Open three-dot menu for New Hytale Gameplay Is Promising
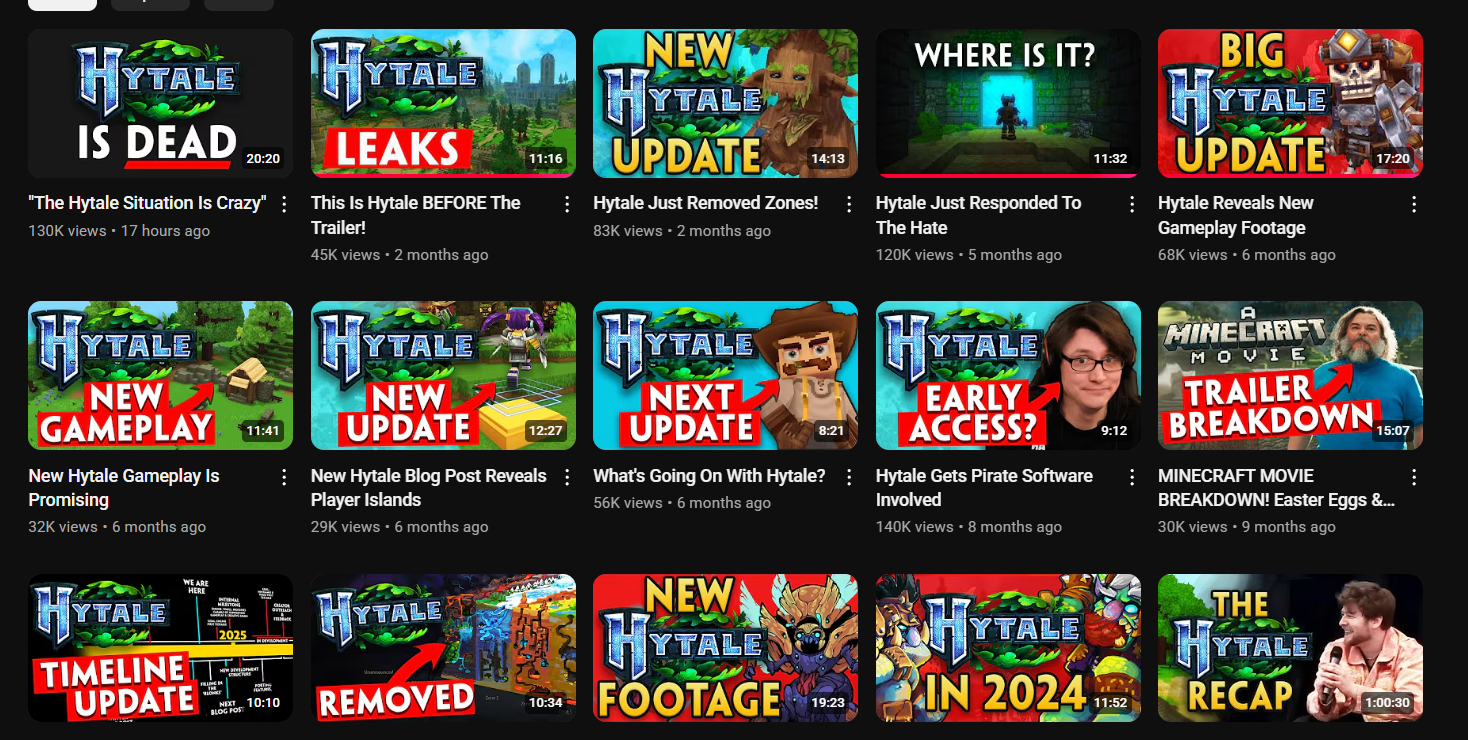The height and width of the screenshot is (740, 1468). (x=284, y=477)
